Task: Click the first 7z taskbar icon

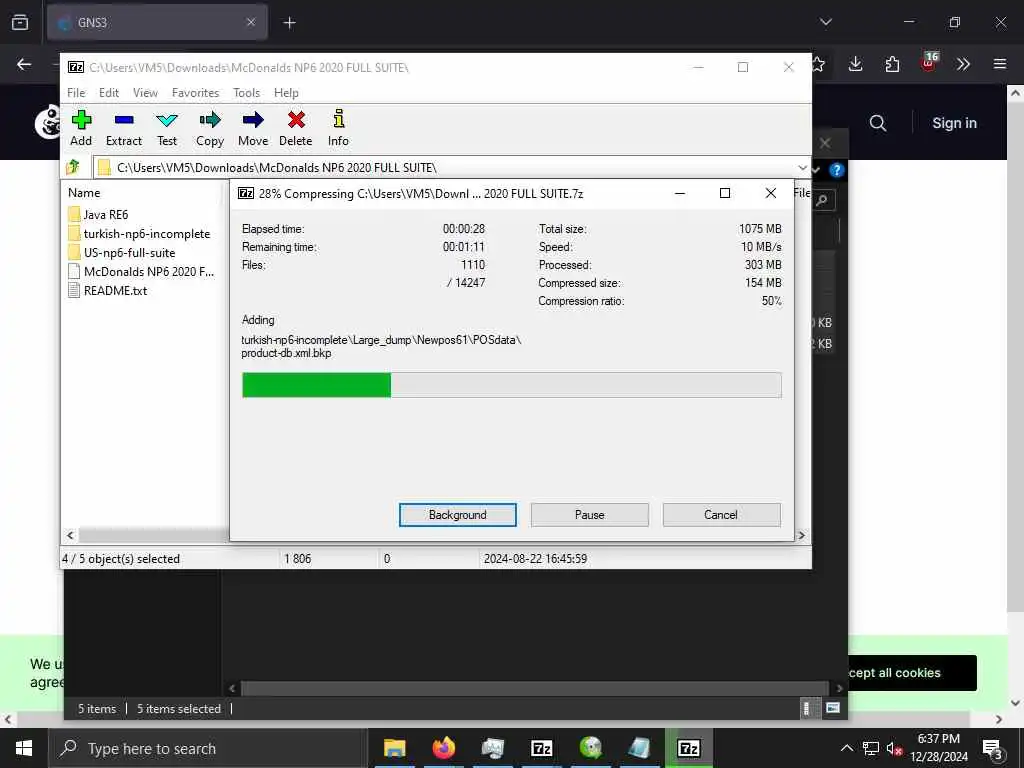Action: pyautogui.click(x=541, y=748)
